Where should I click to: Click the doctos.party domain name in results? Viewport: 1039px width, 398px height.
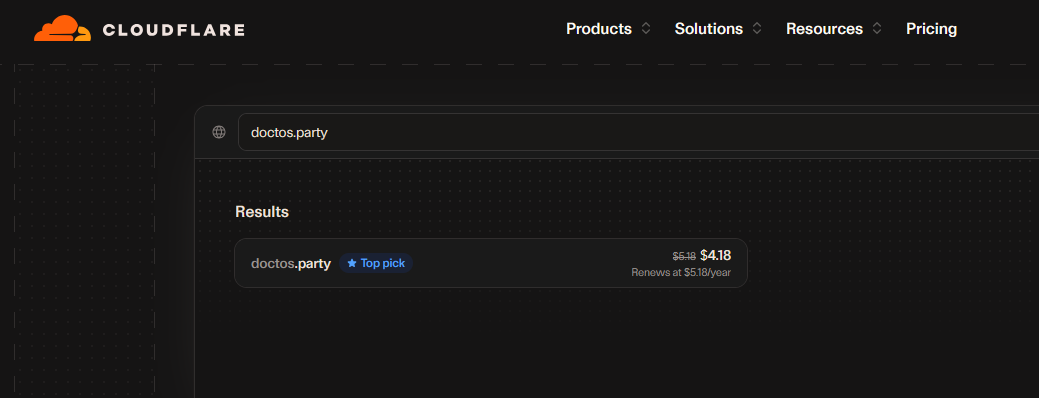291,264
